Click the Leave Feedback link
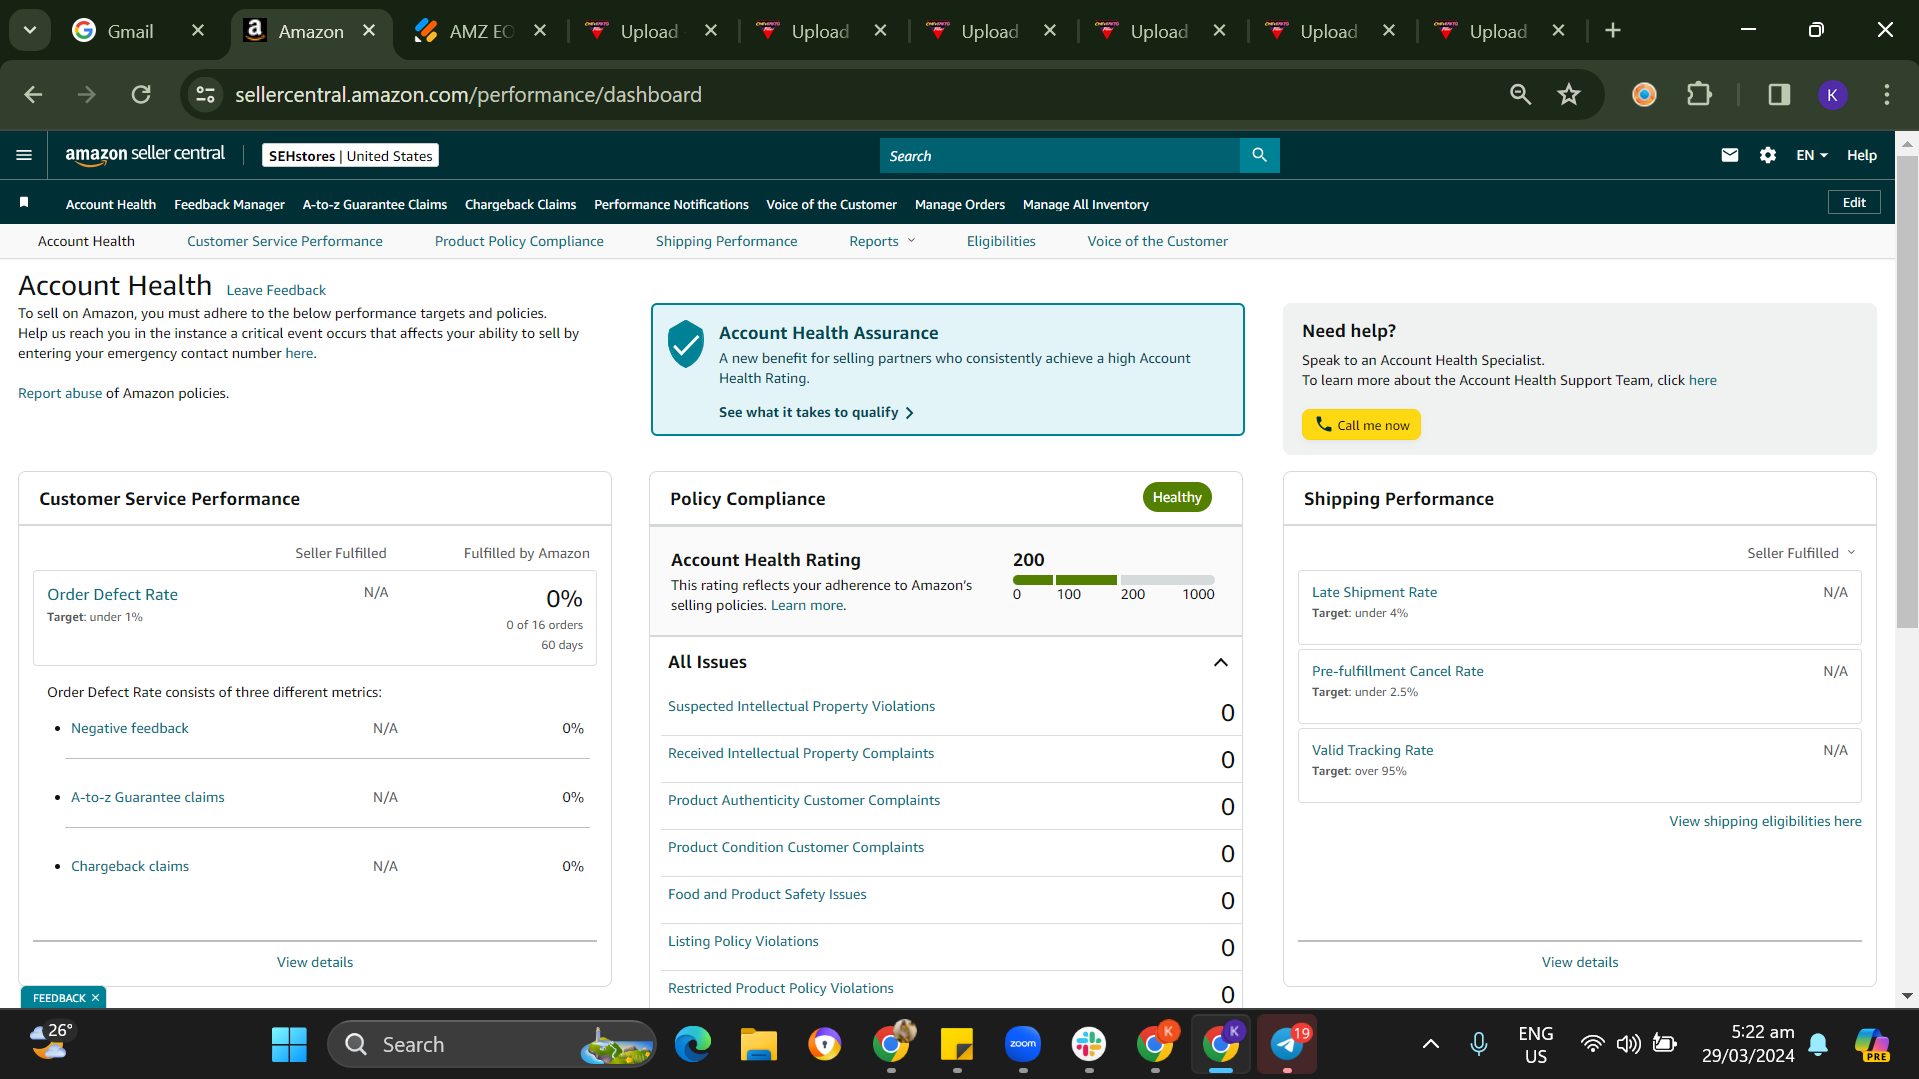Screen dimensions: 1919x1079 (x=276, y=290)
